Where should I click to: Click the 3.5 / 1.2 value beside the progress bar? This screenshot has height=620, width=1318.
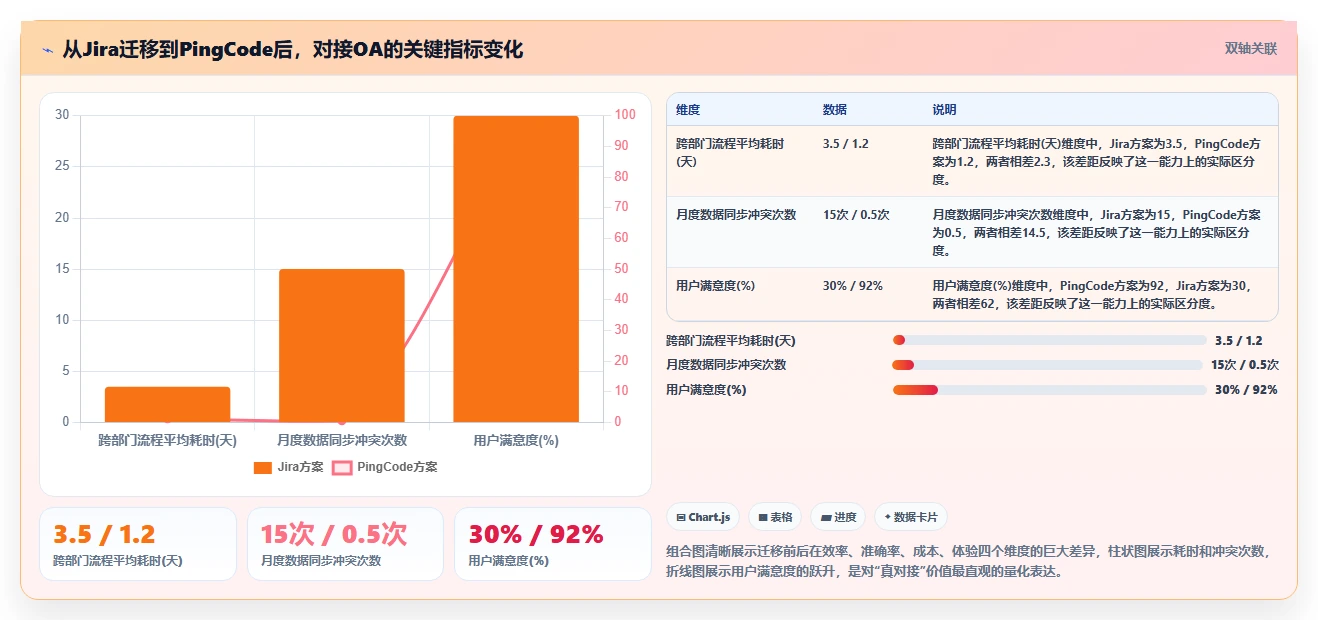pyautogui.click(x=1239, y=341)
